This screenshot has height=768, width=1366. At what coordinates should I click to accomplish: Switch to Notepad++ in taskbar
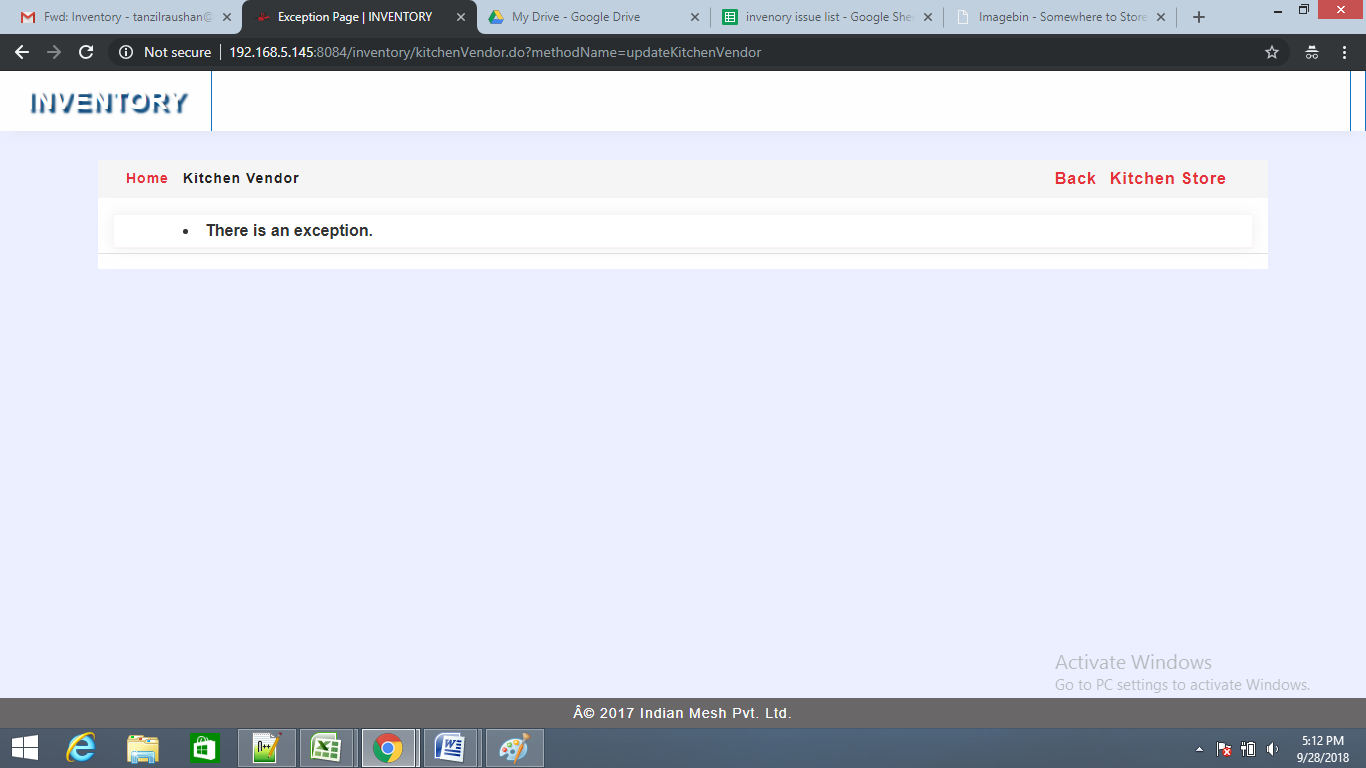(267, 748)
